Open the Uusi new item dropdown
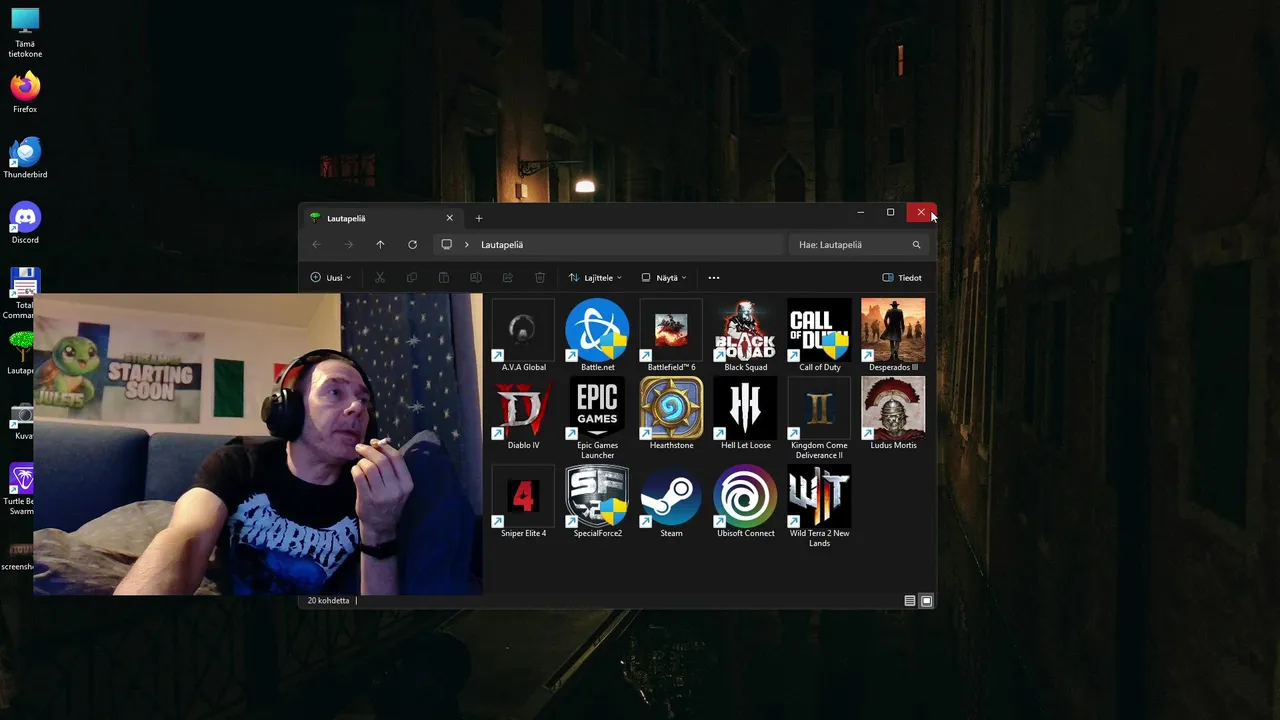The image size is (1280, 720). [x=331, y=278]
